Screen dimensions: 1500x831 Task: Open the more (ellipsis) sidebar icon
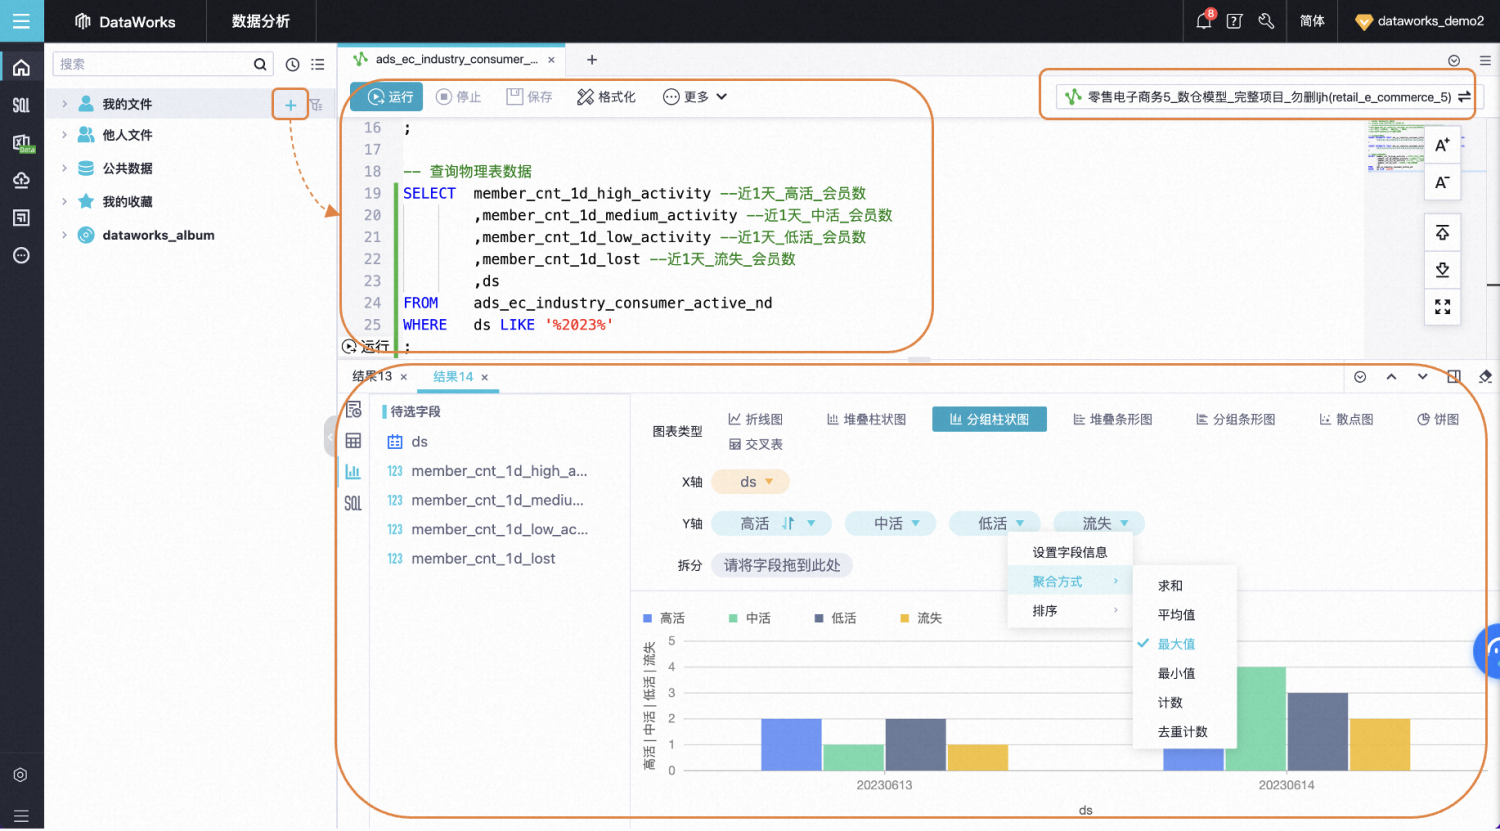(x=21, y=255)
